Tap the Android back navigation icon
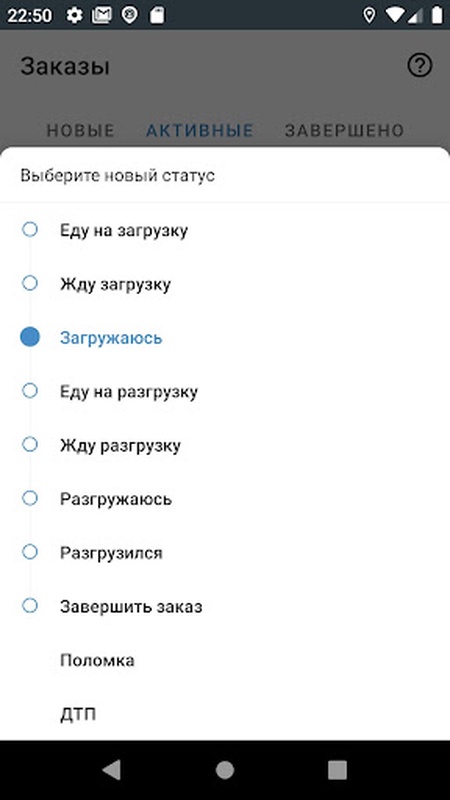 pyautogui.click(x=112, y=770)
